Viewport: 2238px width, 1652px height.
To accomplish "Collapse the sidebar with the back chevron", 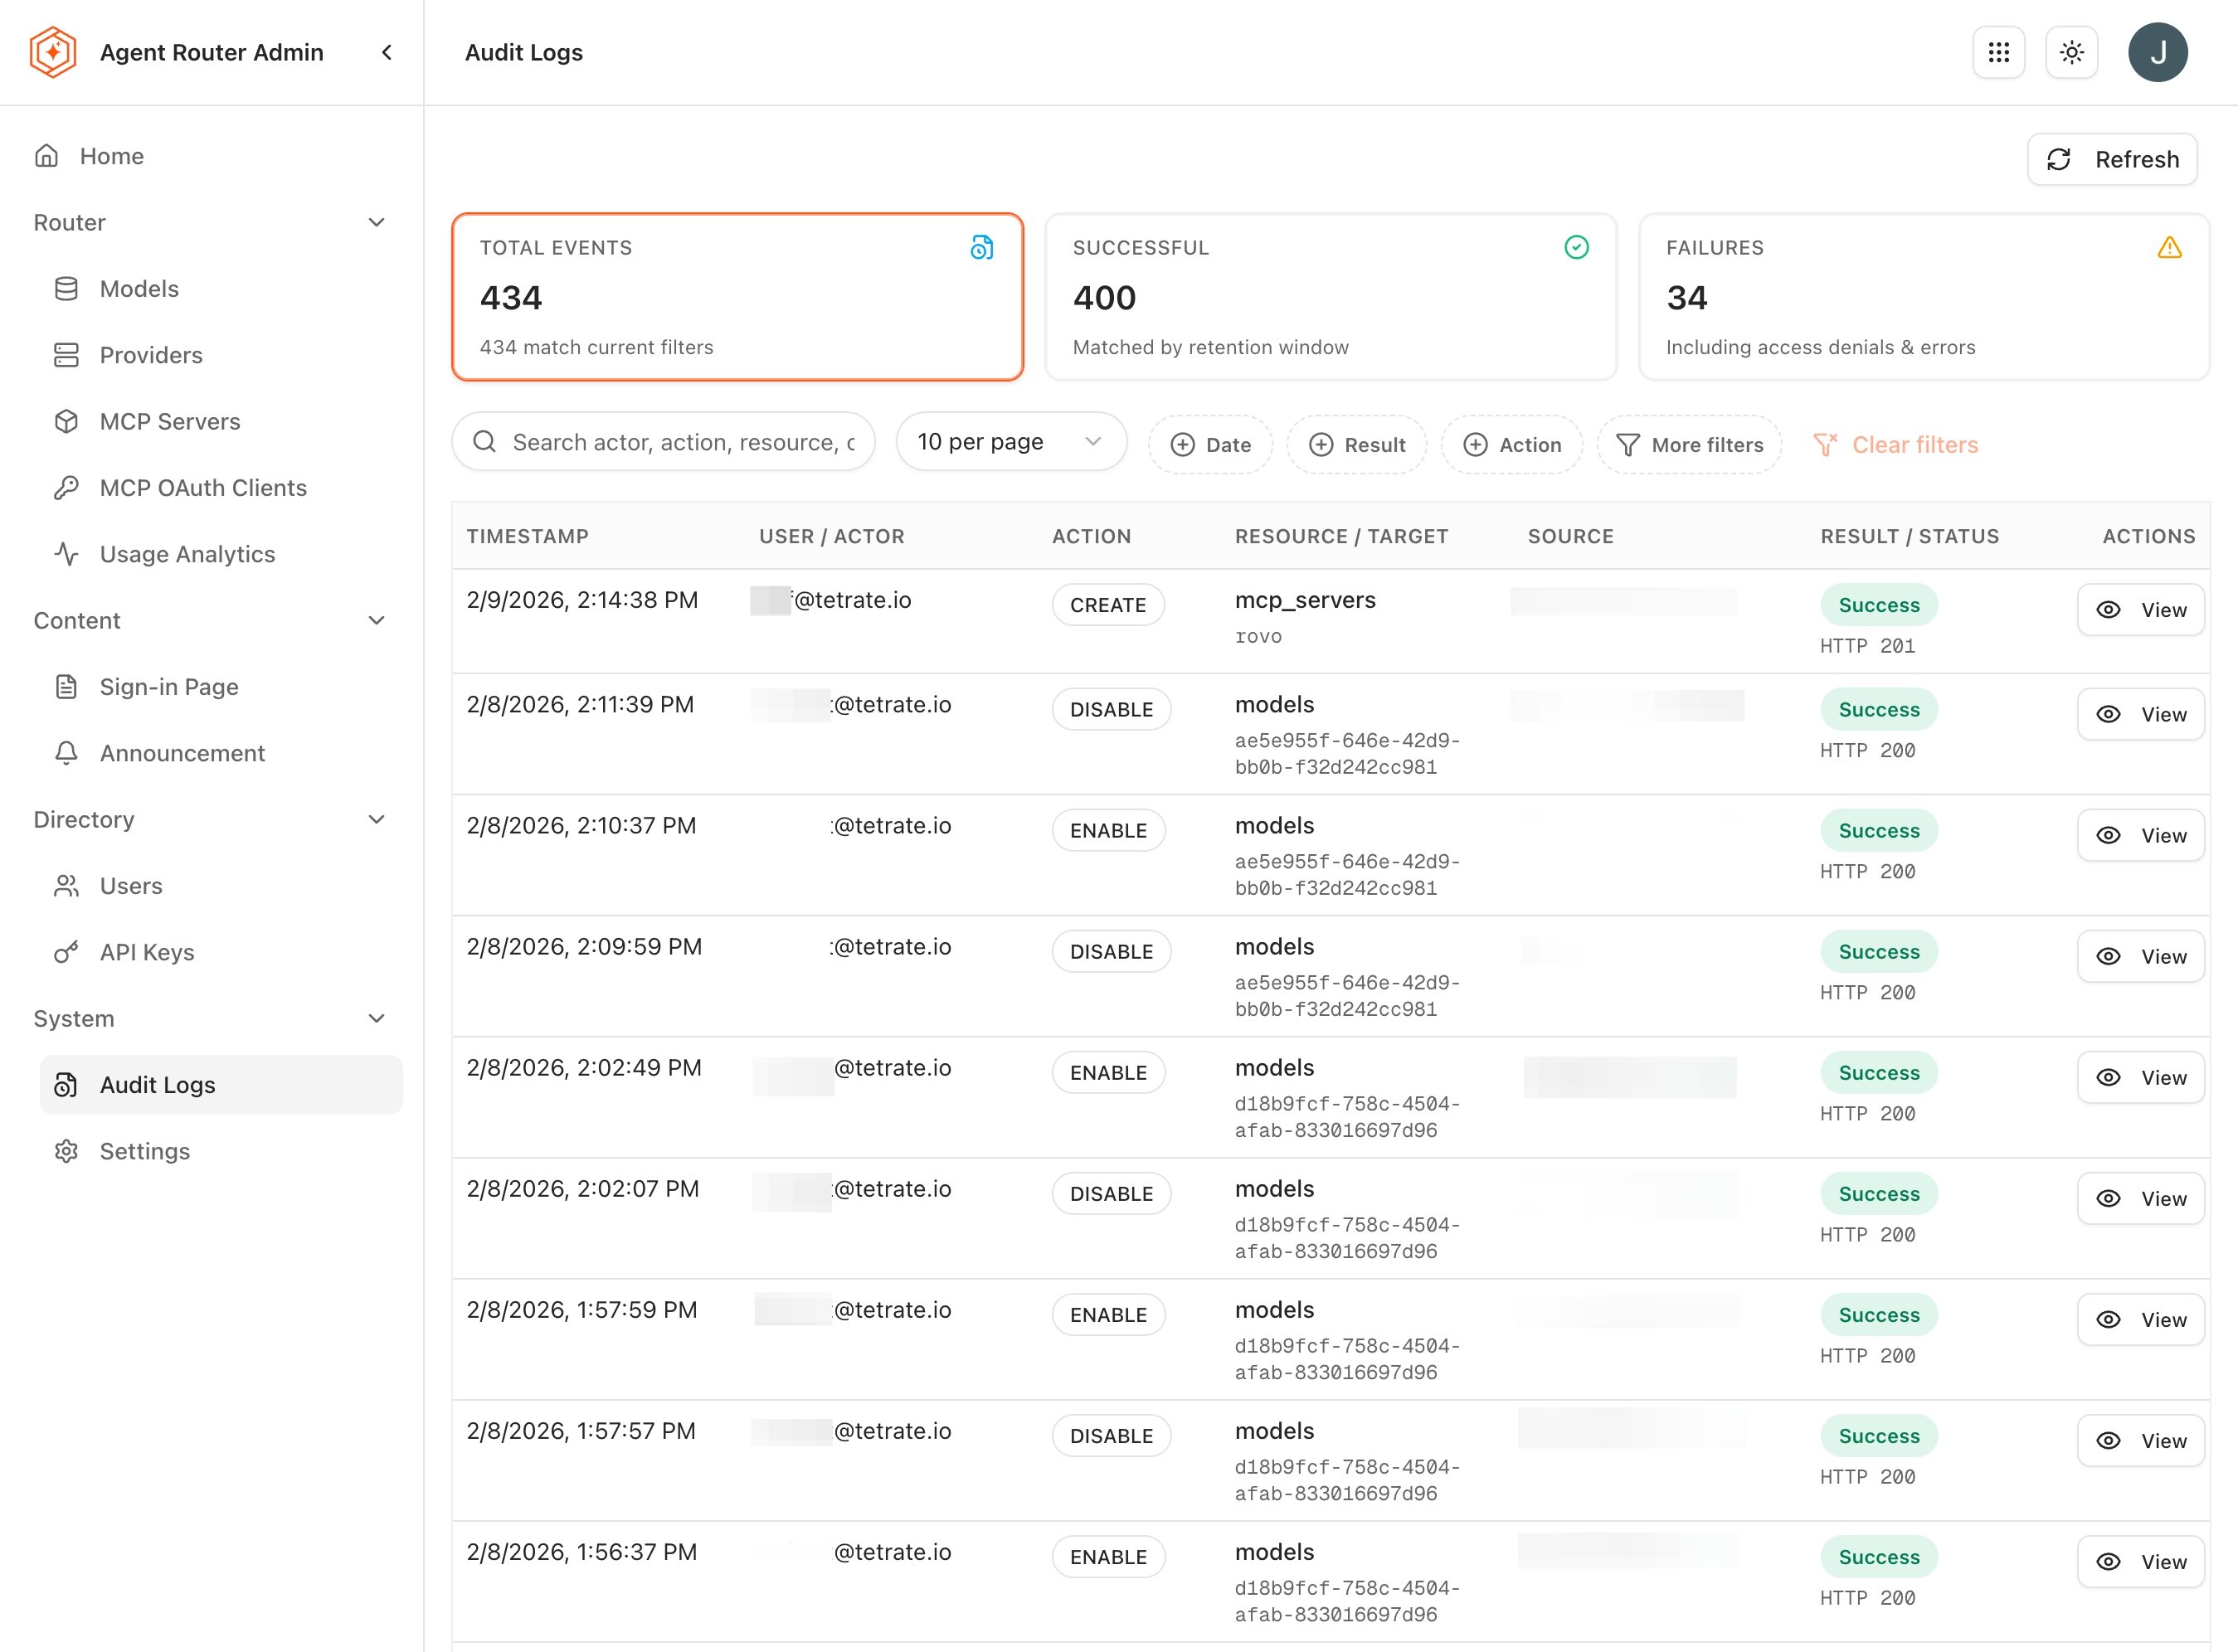I will pos(387,52).
